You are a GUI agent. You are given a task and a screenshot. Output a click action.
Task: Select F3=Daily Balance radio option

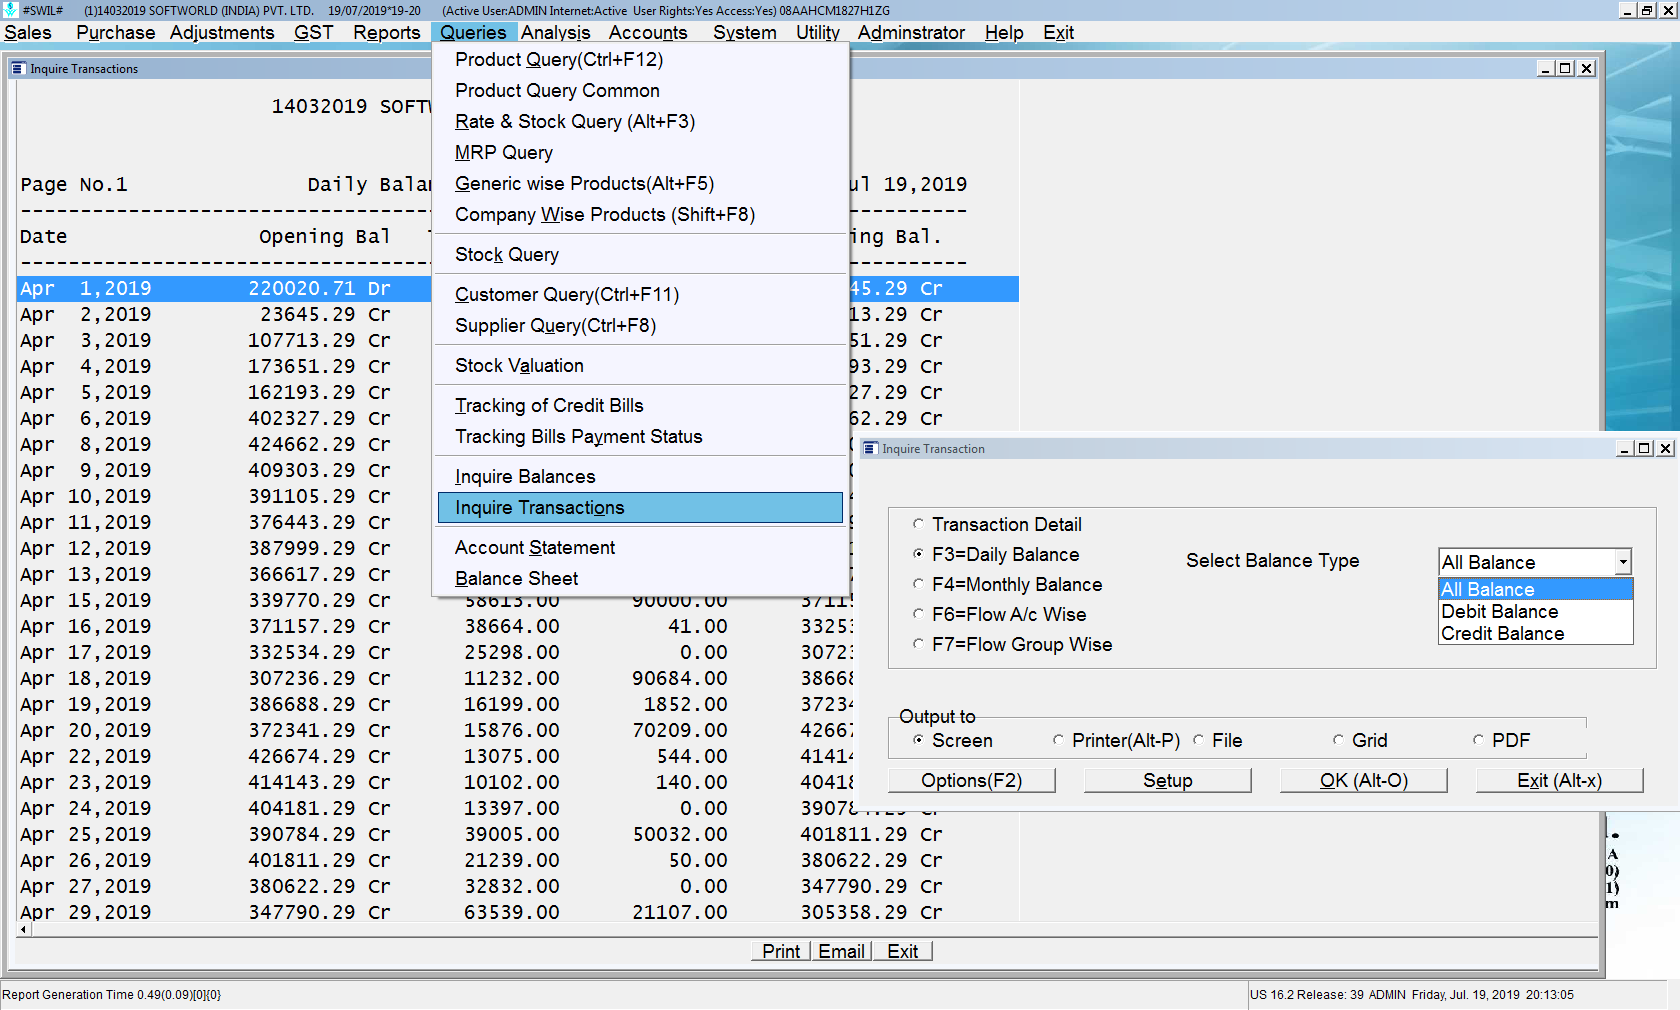coord(918,554)
